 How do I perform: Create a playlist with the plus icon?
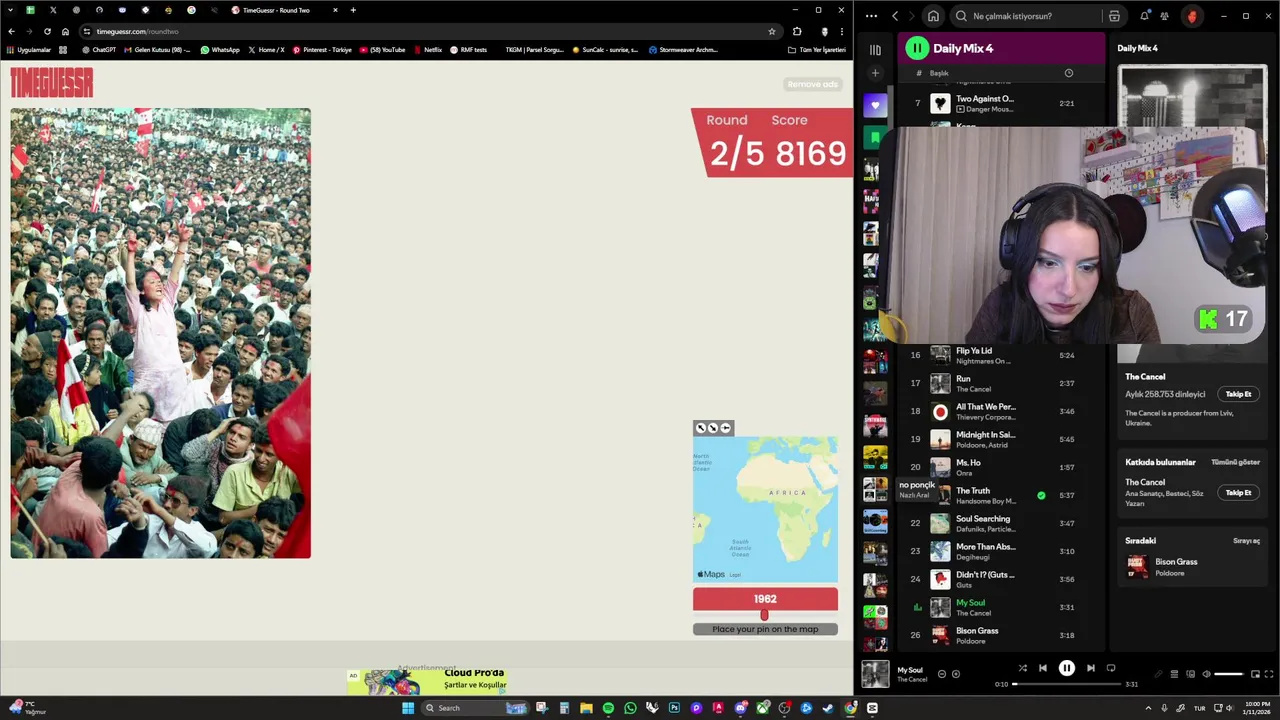pyautogui.click(x=875, y=73)
